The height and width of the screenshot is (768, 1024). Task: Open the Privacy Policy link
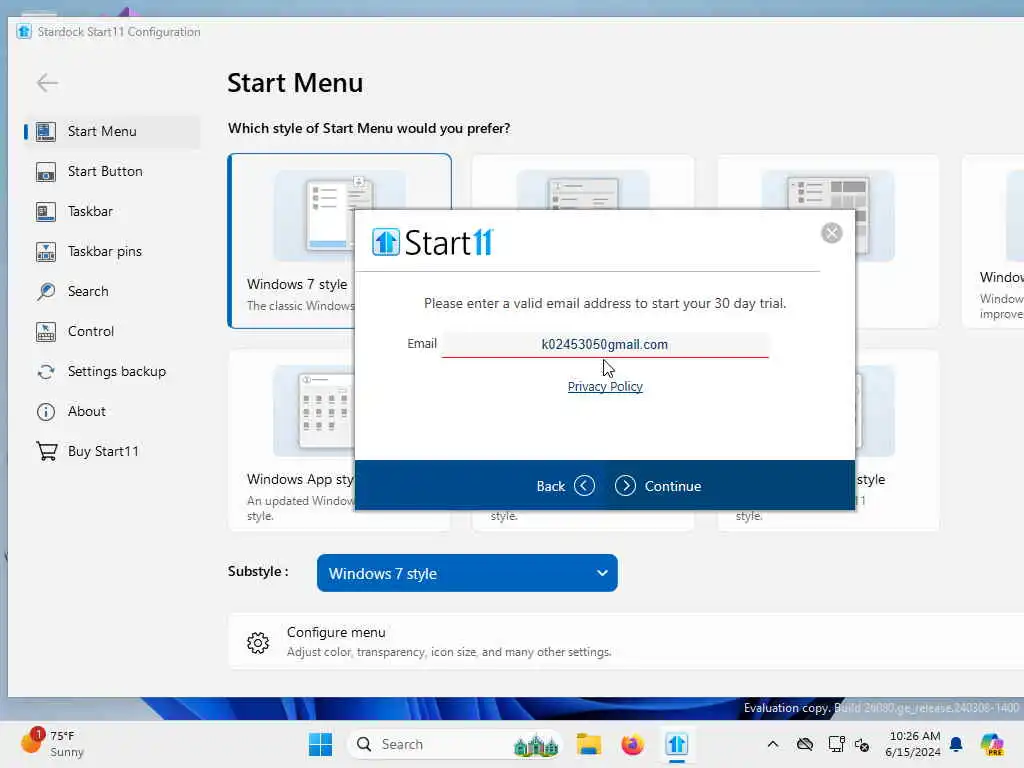click(605, 387)
